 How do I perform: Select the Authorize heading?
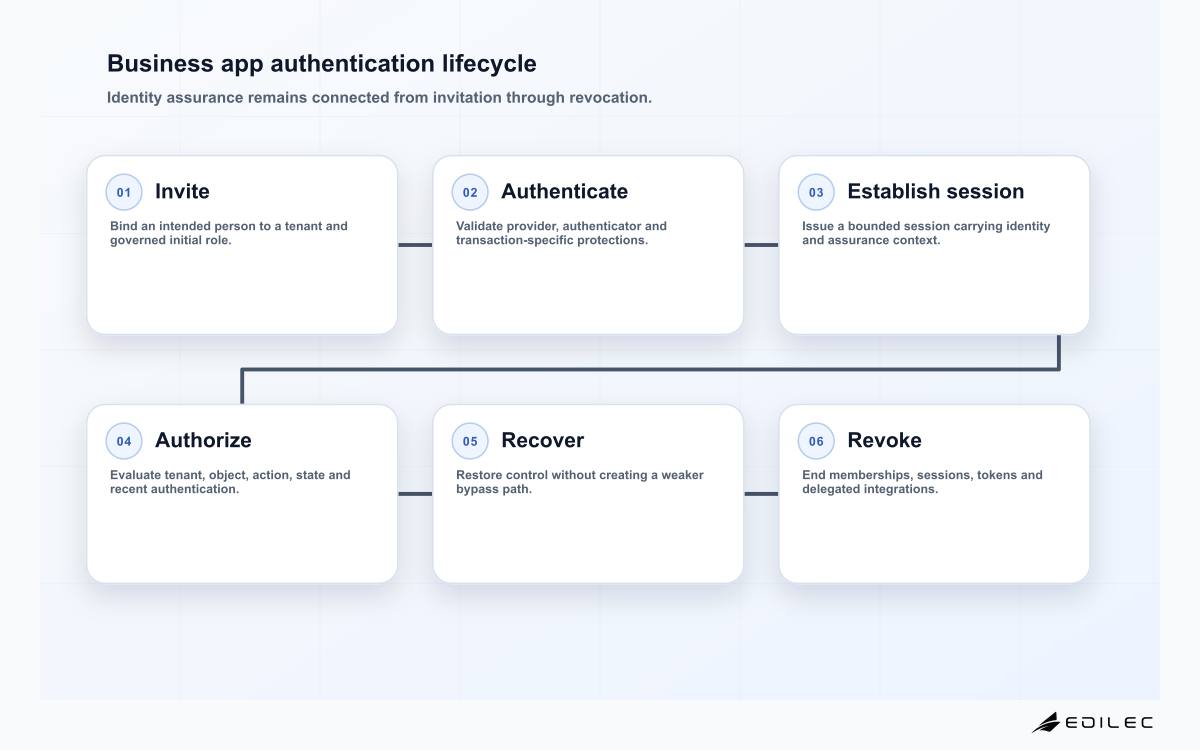point(203,440)
